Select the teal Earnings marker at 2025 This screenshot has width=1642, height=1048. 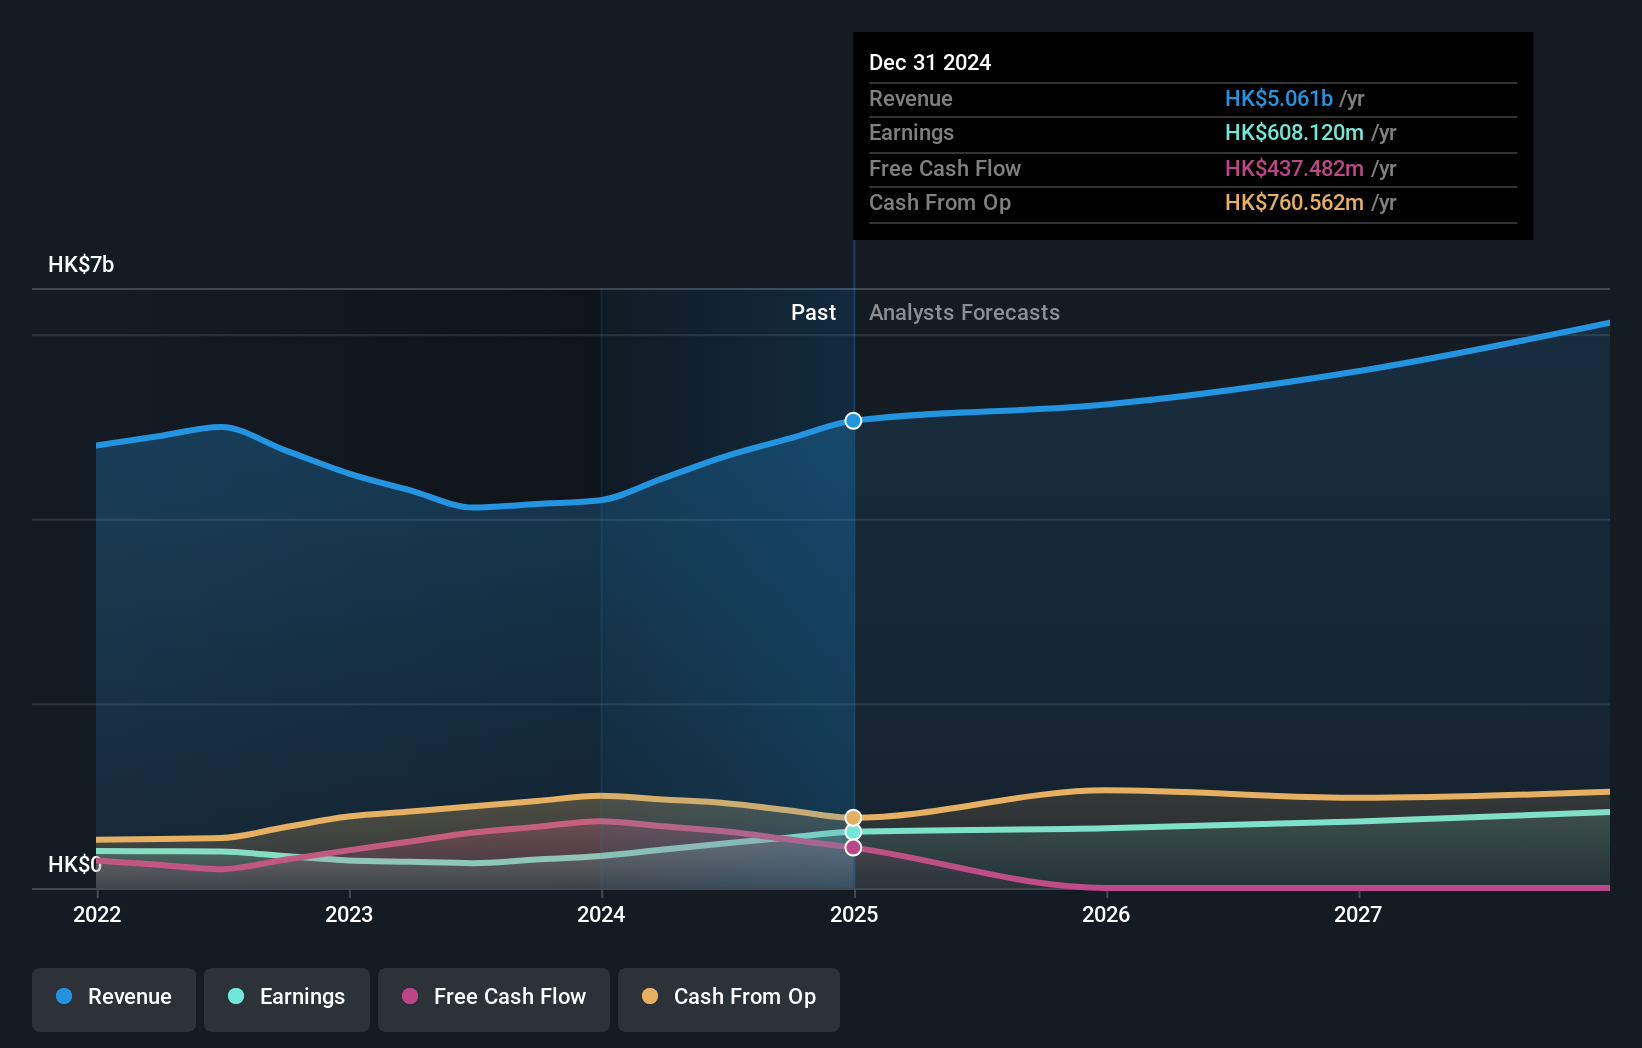point(853,832)
